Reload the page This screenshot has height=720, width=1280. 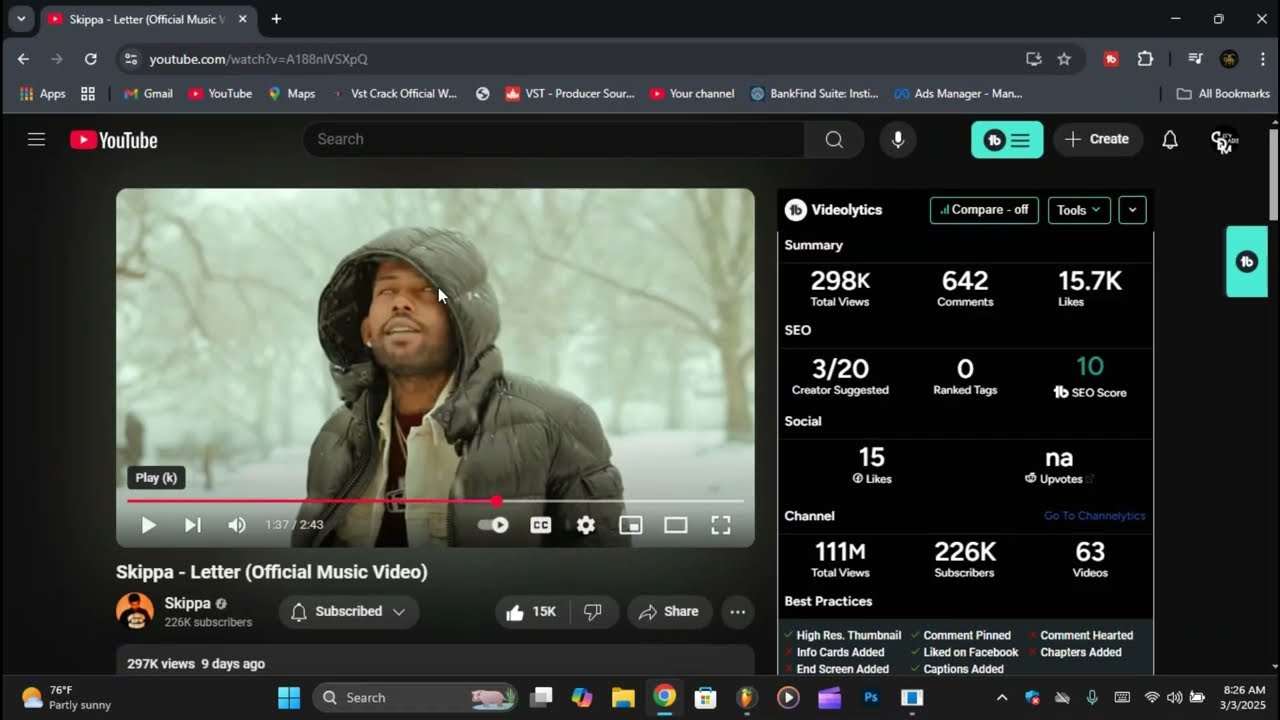(91, 59)
